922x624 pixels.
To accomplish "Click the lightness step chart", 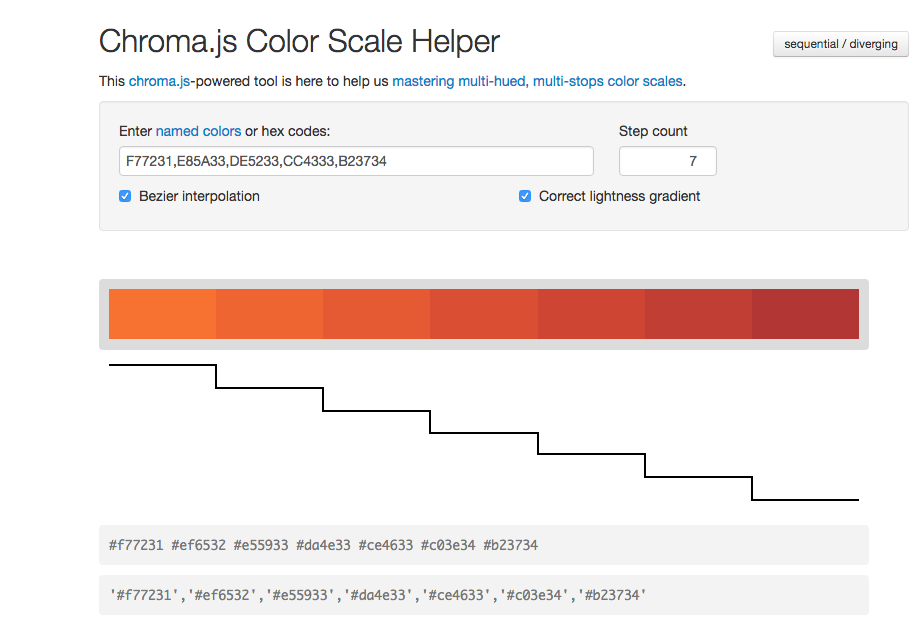I will pos(483,432).
